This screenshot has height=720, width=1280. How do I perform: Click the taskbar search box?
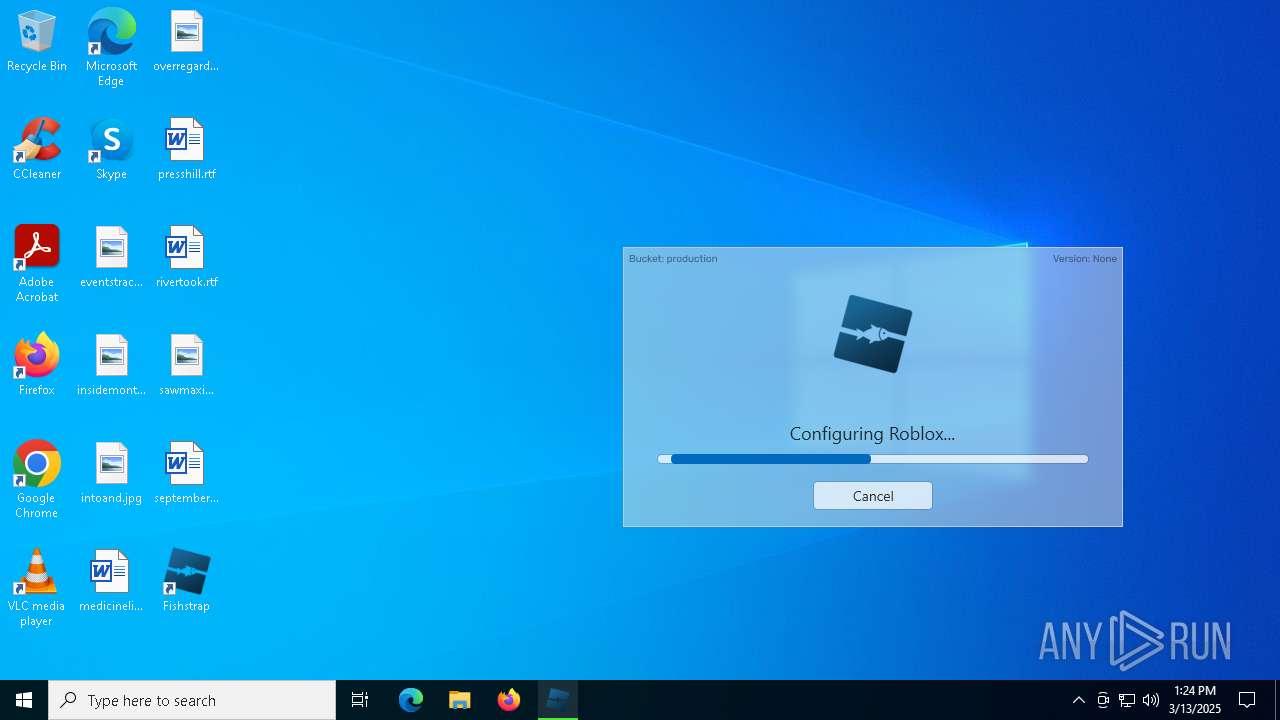click(x=192, y=700)
